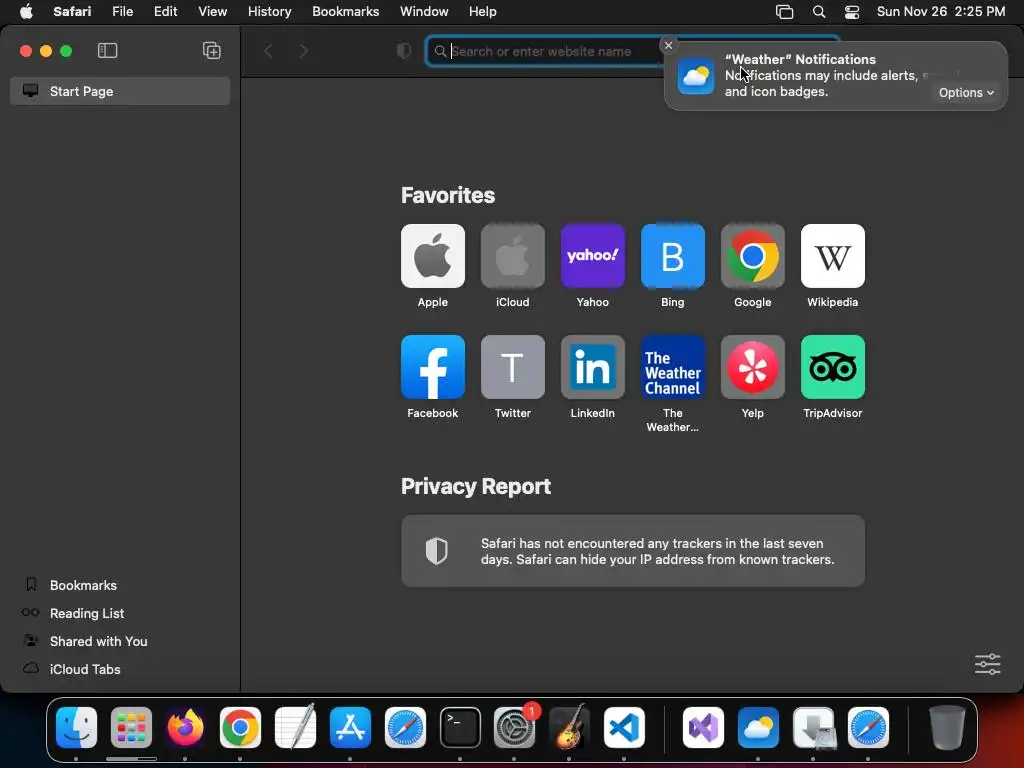Viewport: 1024px width, 768px height.
Task: Open Control Center in menu bar
Action: click(852, 12)
